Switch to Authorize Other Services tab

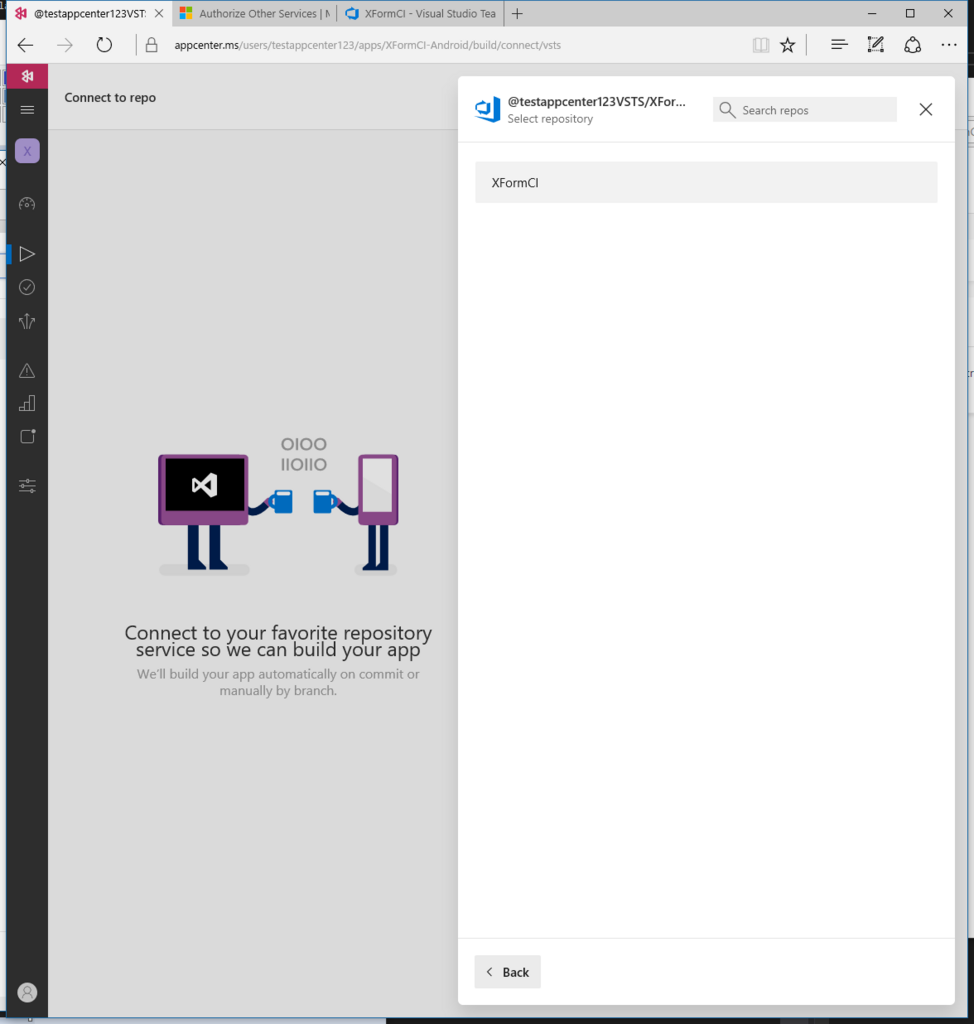coord(255,14)
